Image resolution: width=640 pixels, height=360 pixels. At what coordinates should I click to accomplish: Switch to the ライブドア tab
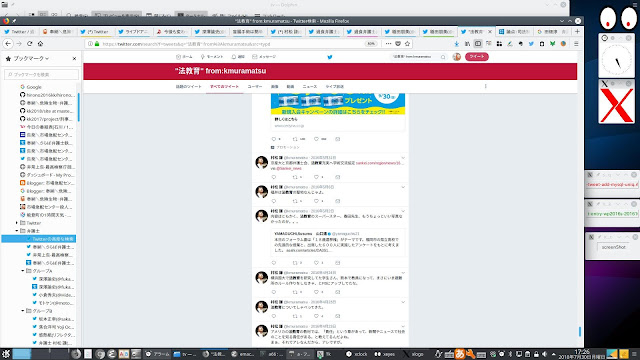click(133, 31)
